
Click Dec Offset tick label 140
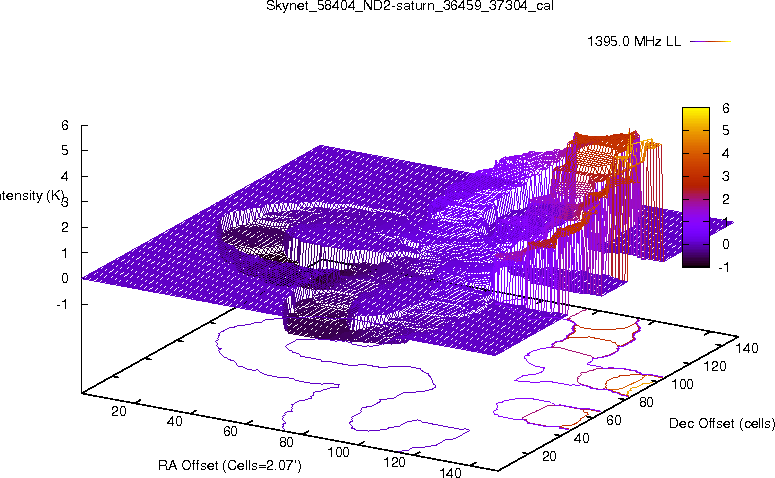tap(747, 348)
